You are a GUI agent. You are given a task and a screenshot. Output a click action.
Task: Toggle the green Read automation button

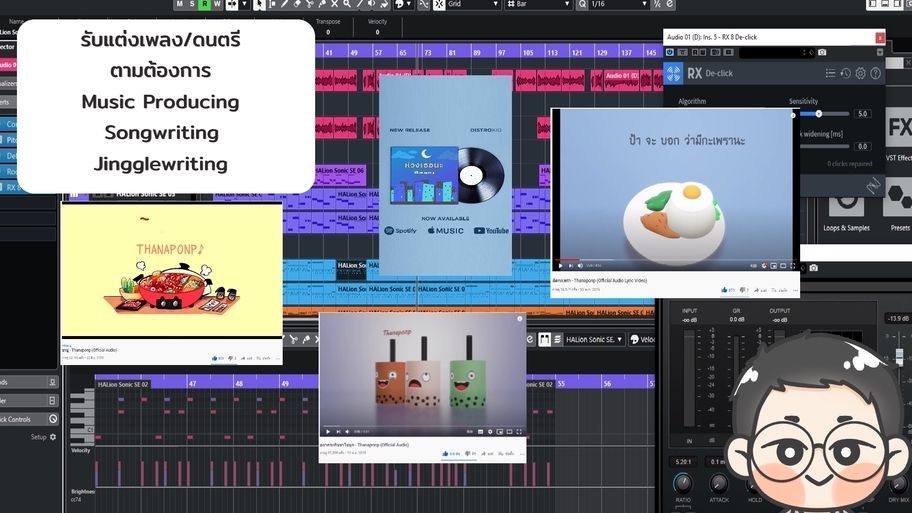[204, 5]
